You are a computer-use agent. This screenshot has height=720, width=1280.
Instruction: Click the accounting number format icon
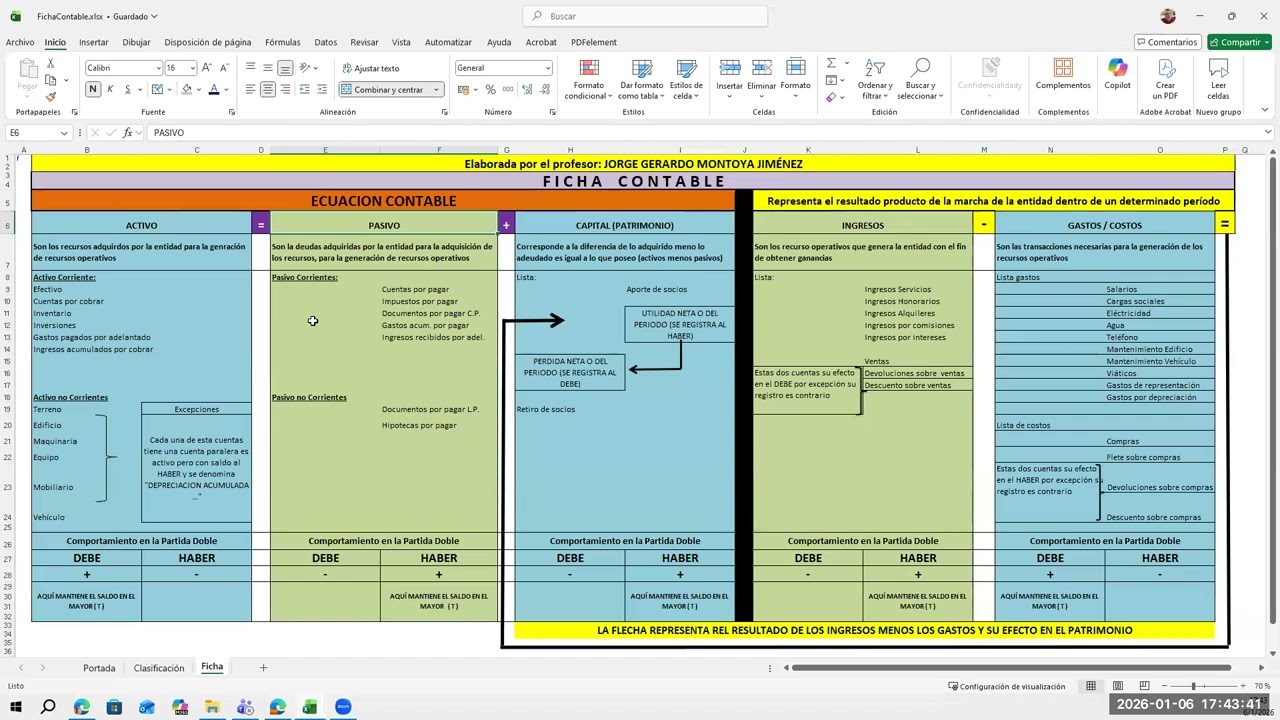click(463, 89)
